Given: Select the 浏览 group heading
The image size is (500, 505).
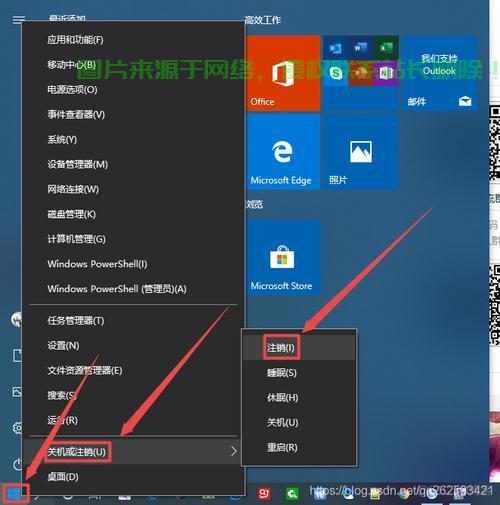Looking at the screenshot, I should click(x=255, y=204).
